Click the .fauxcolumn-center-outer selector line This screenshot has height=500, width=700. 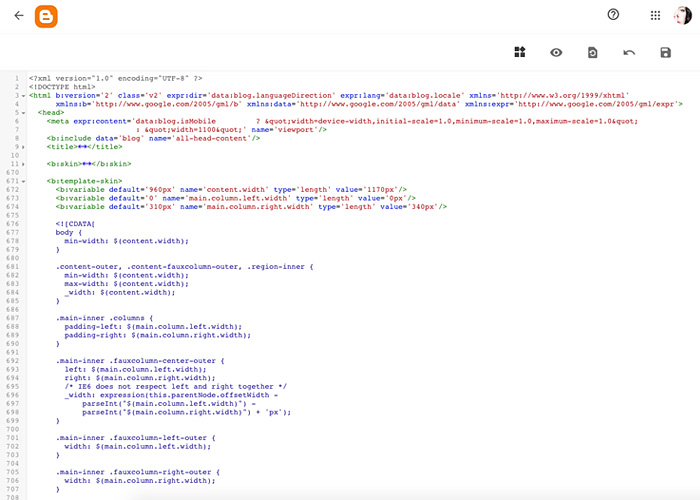coord(140,361)
